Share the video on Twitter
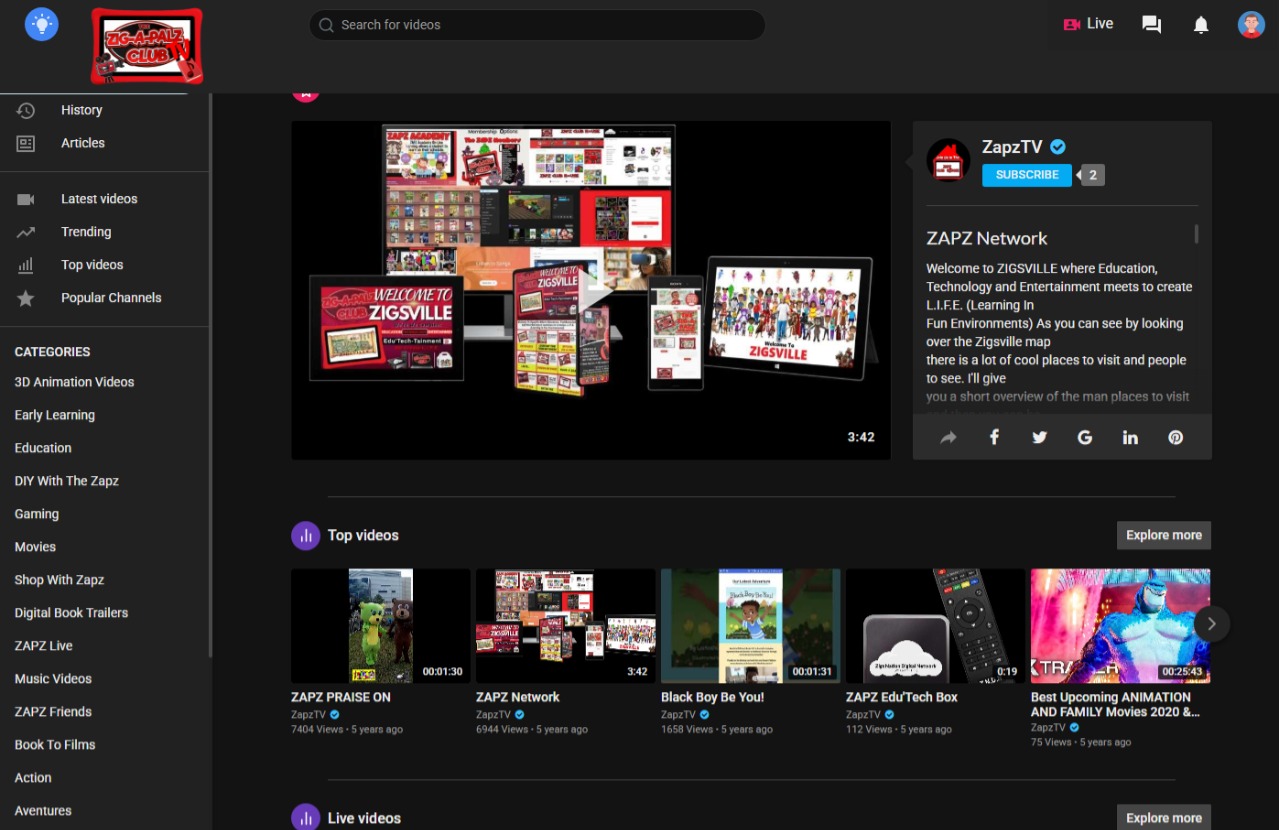The image size is (1279, 830). (x=1040, y=437)
